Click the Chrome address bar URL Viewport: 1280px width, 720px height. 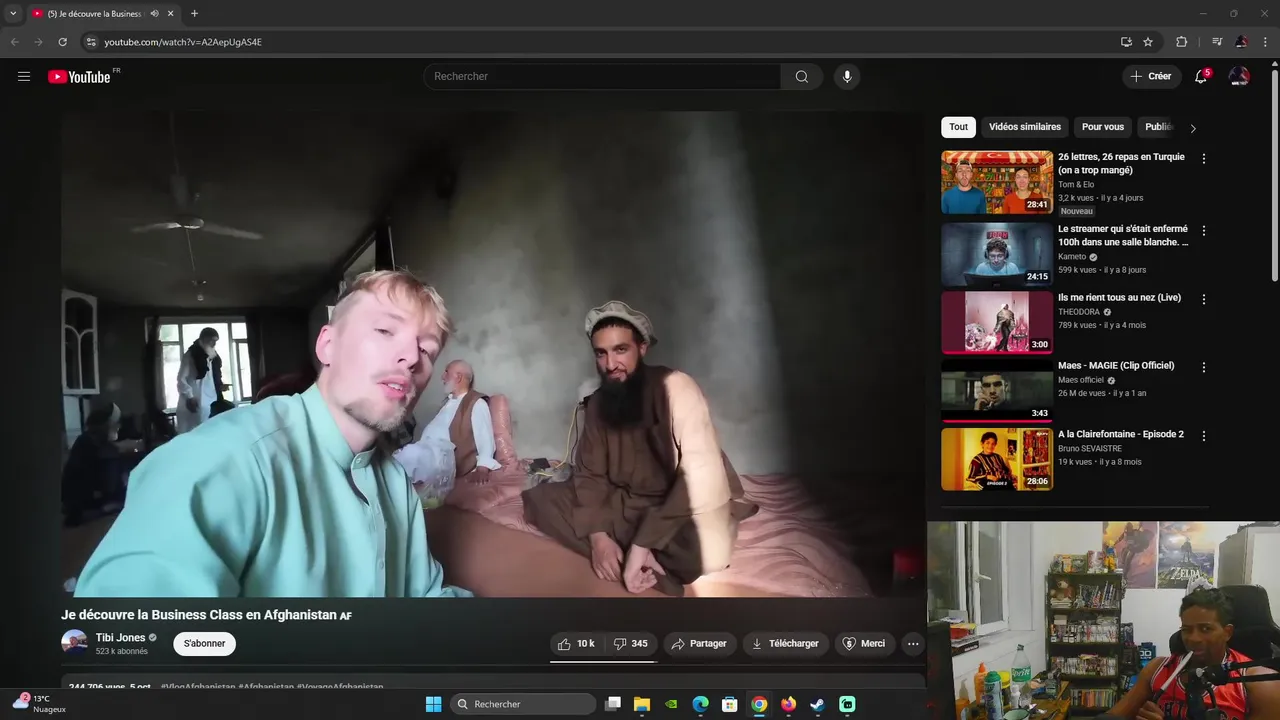183,42
